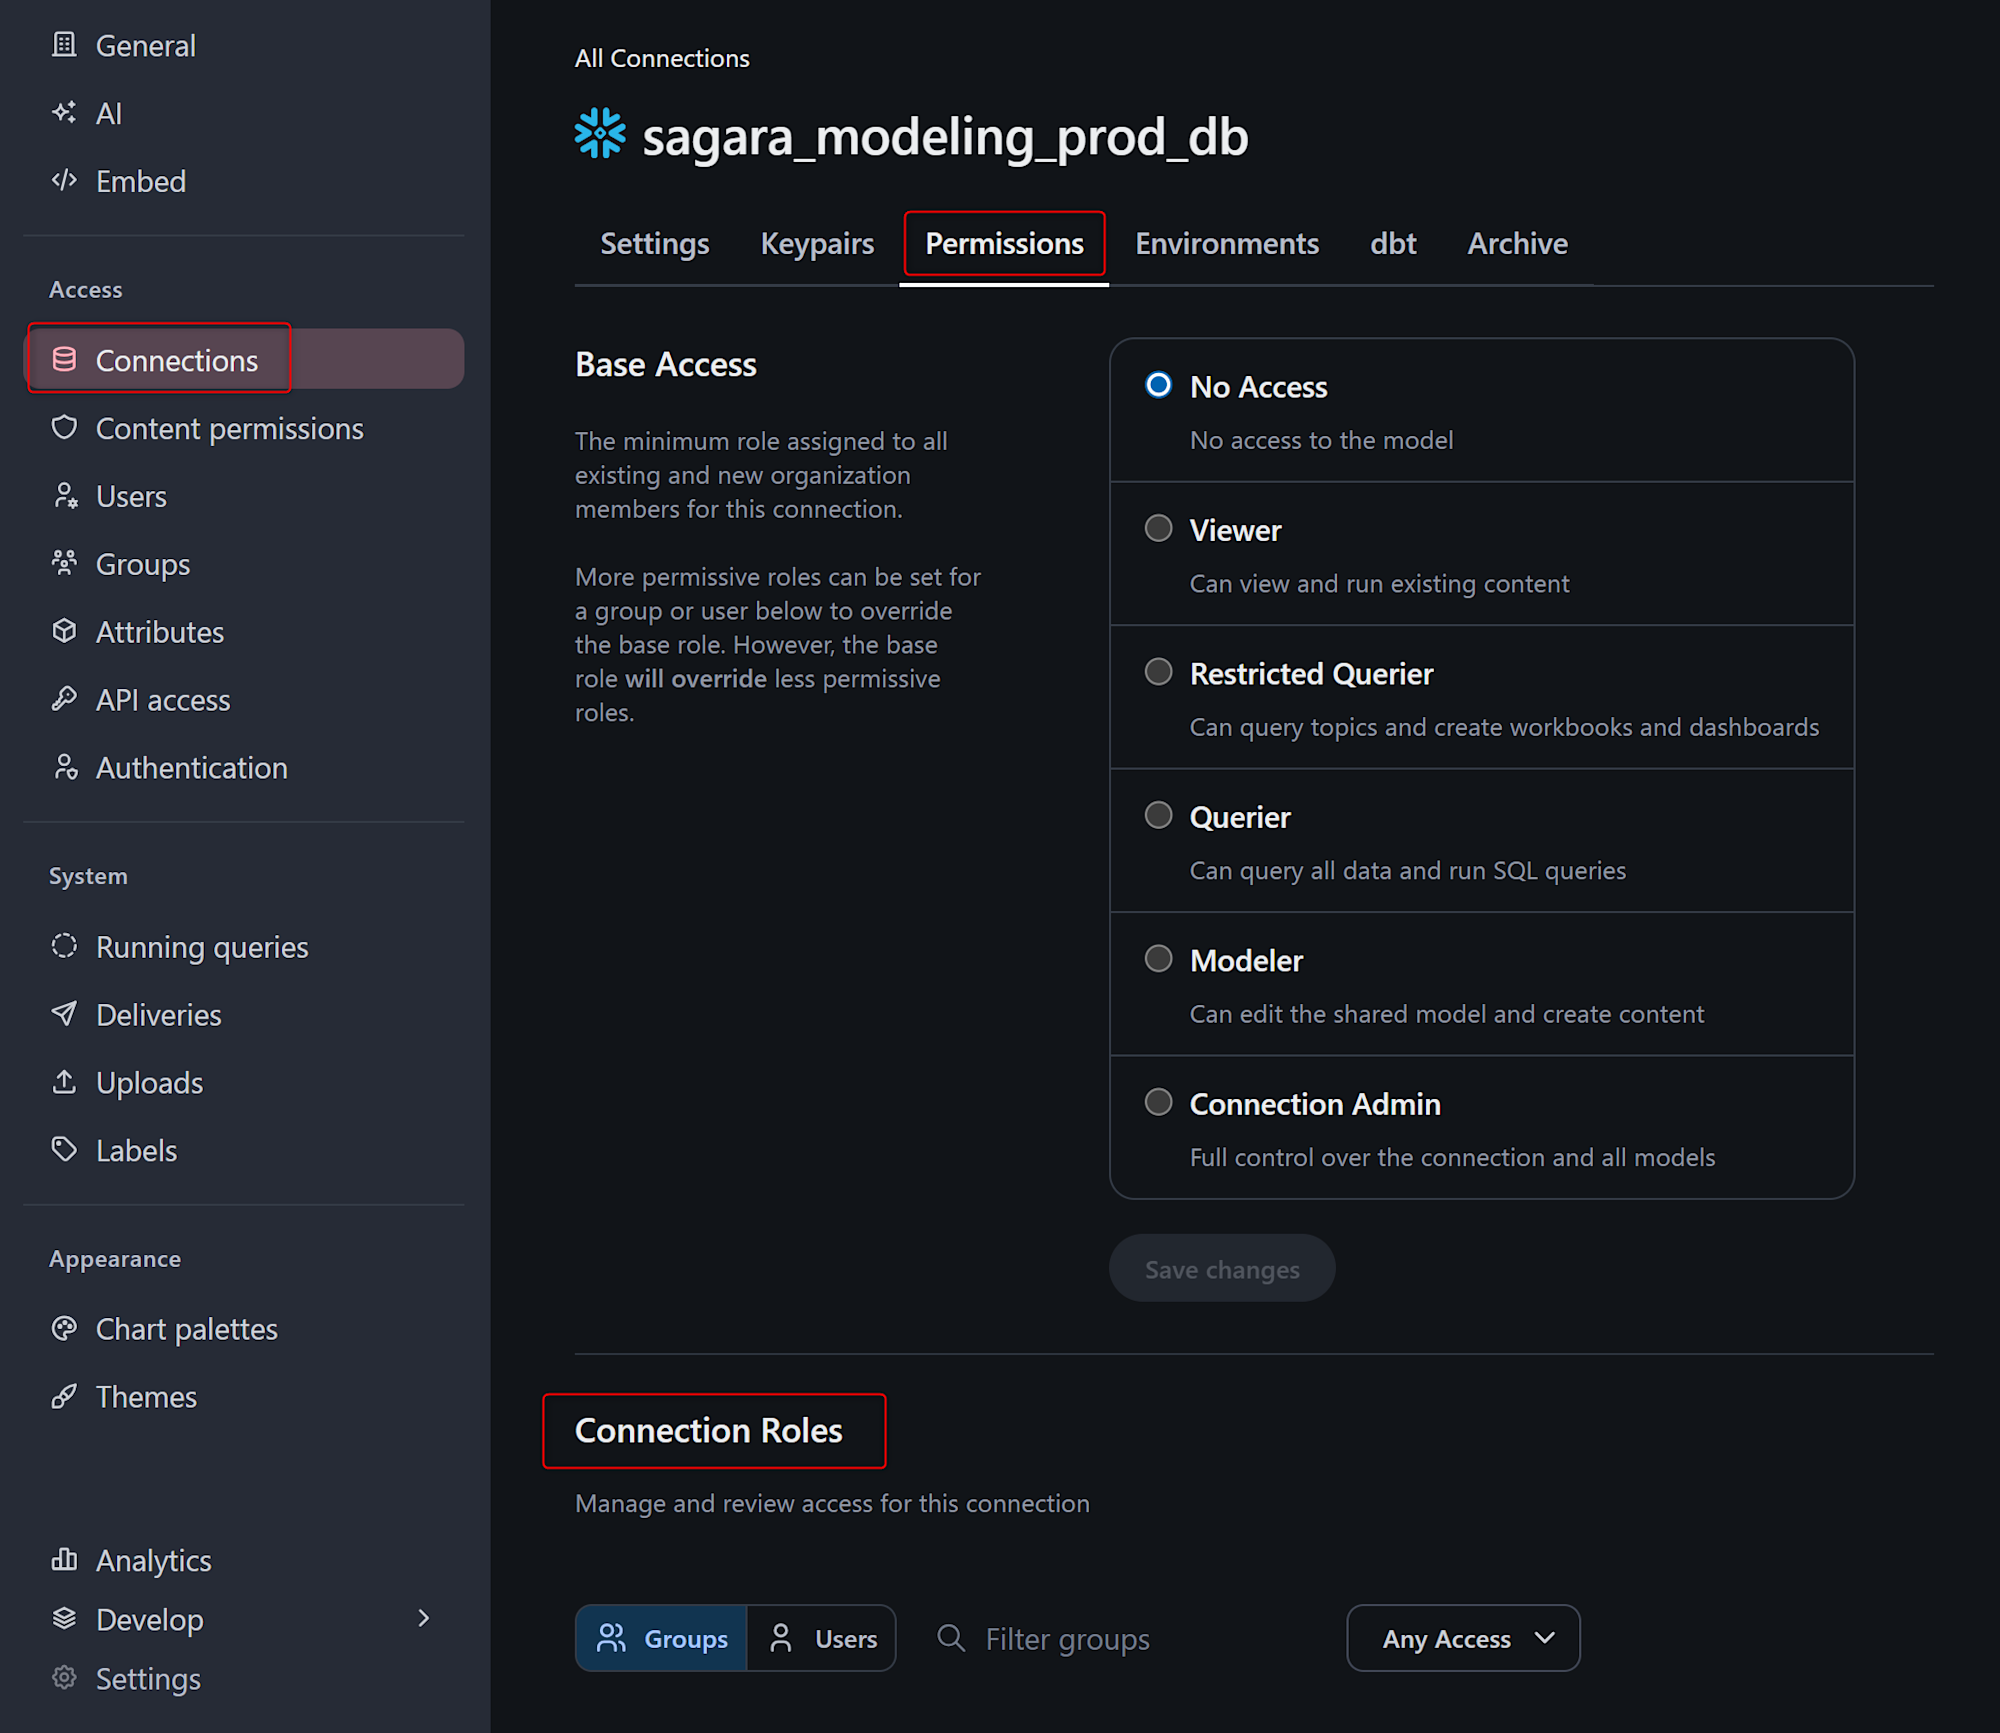The height and width of the screenshot is (1733, 2000).
Task: Click the Labels tag icon
Action: 64,1150
